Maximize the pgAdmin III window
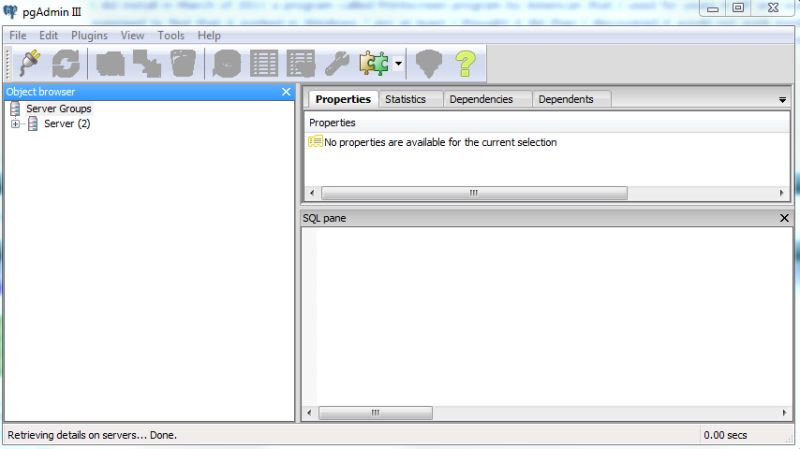 (x=738, y=8)
